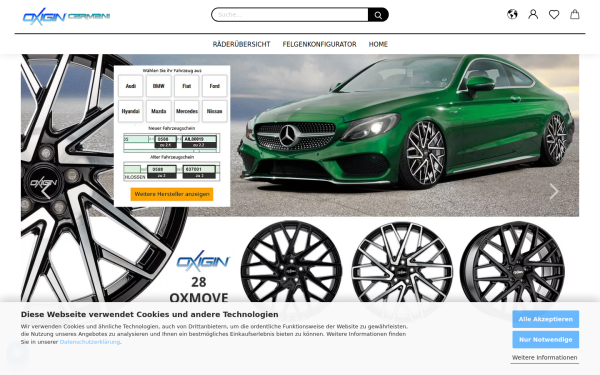The image size is (600, 375).
Task: Select Fiat vehicle brand
Action: tap(187, 86)
